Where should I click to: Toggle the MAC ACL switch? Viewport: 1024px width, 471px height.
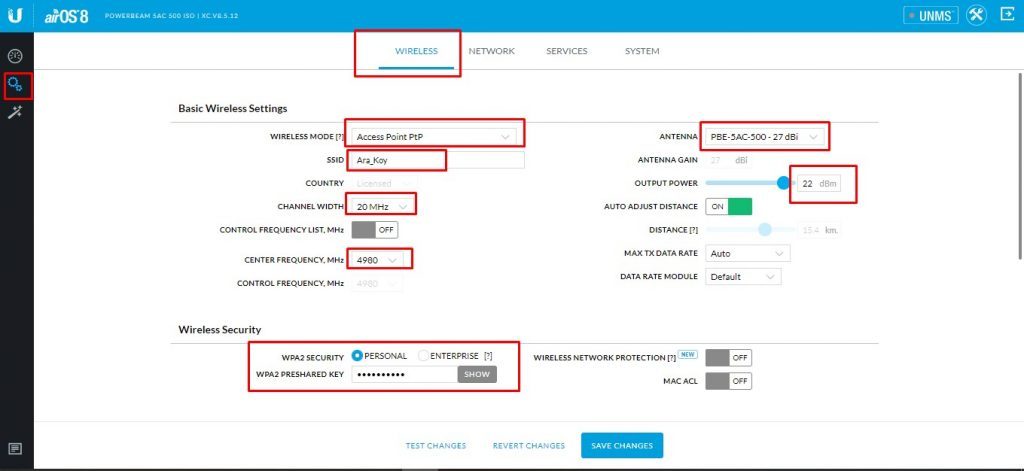tap(728, 381)
